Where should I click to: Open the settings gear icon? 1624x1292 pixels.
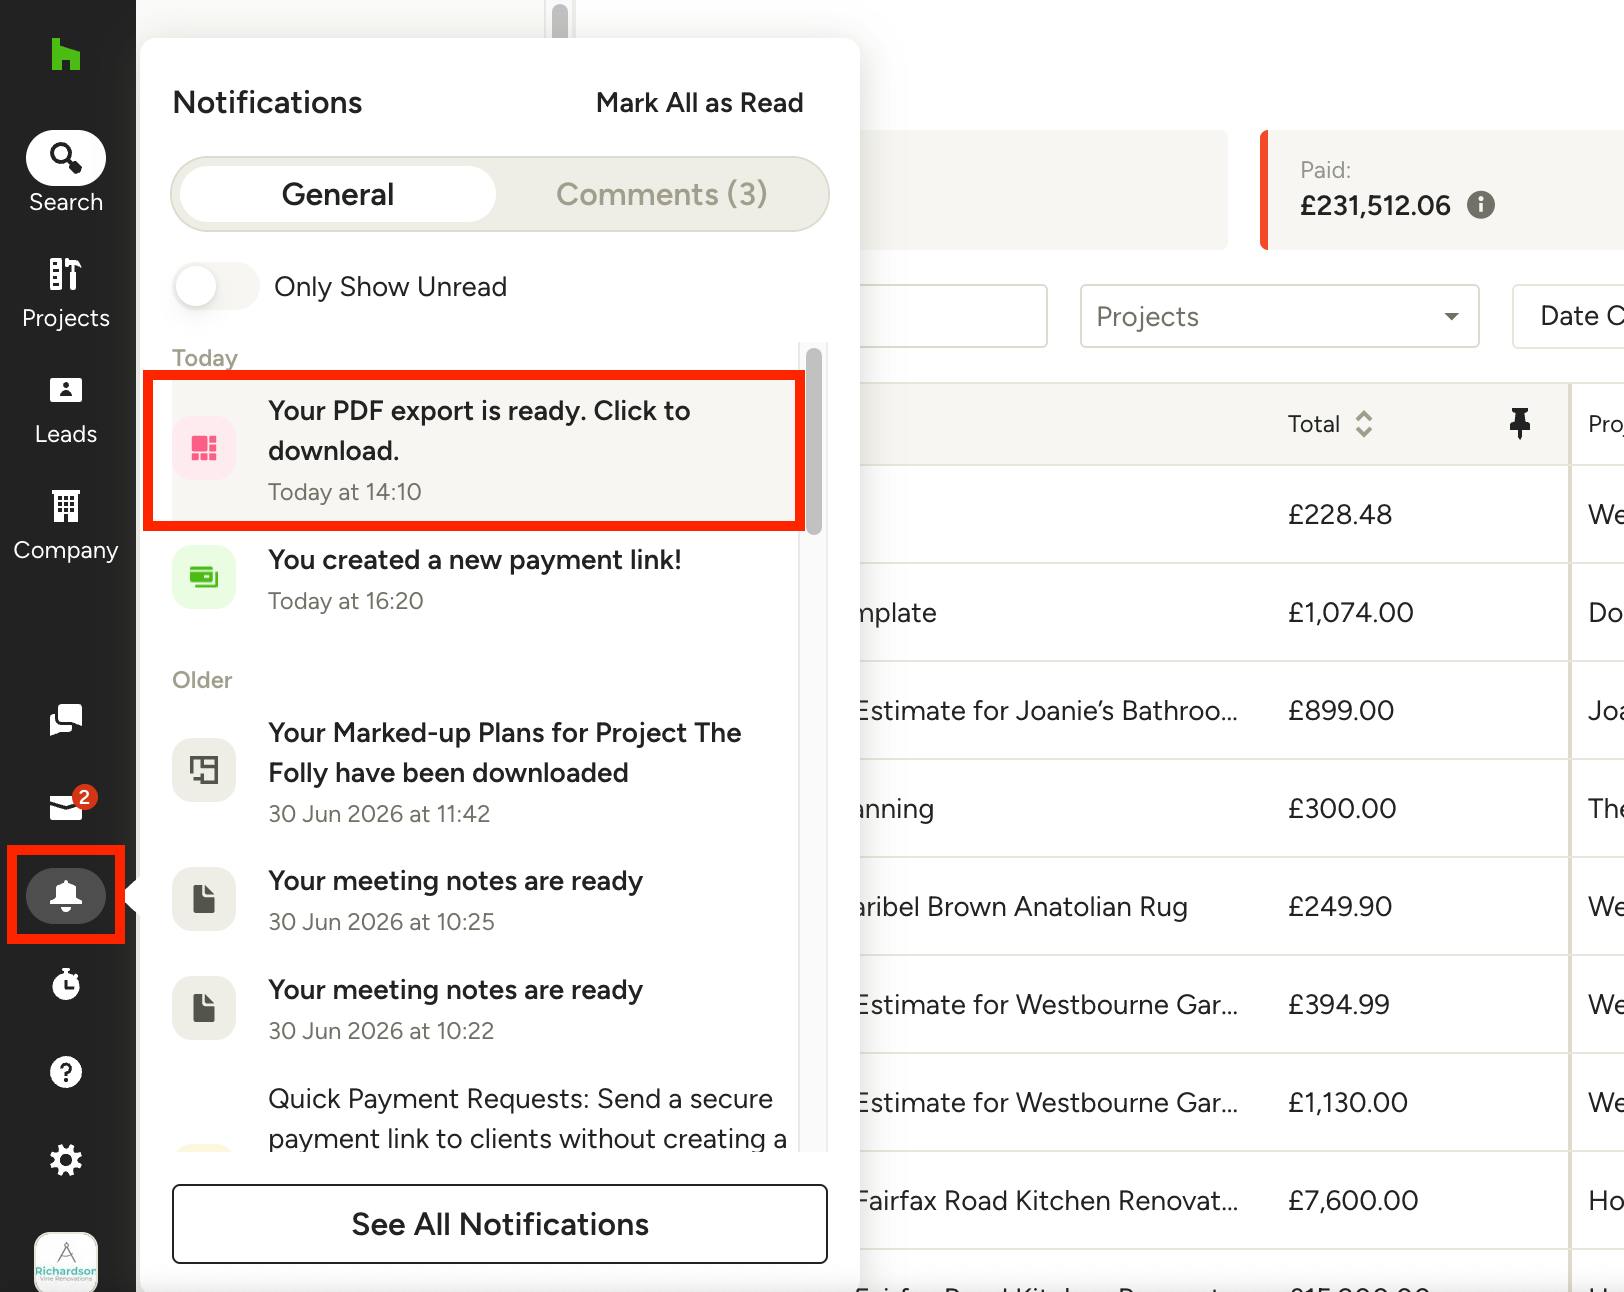(x=66, y=1160)
